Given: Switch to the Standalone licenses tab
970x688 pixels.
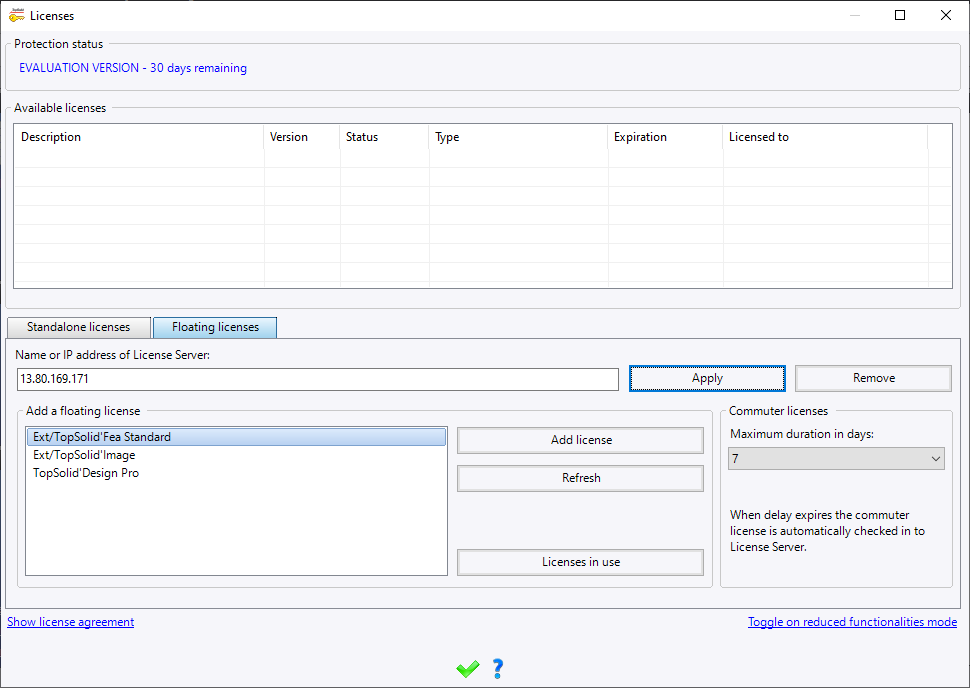Looking at the screenshot, I should coord(79,327).
